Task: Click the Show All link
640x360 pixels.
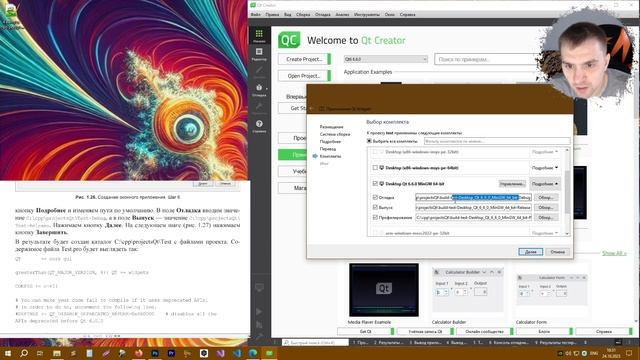Action: click(614, 253)
